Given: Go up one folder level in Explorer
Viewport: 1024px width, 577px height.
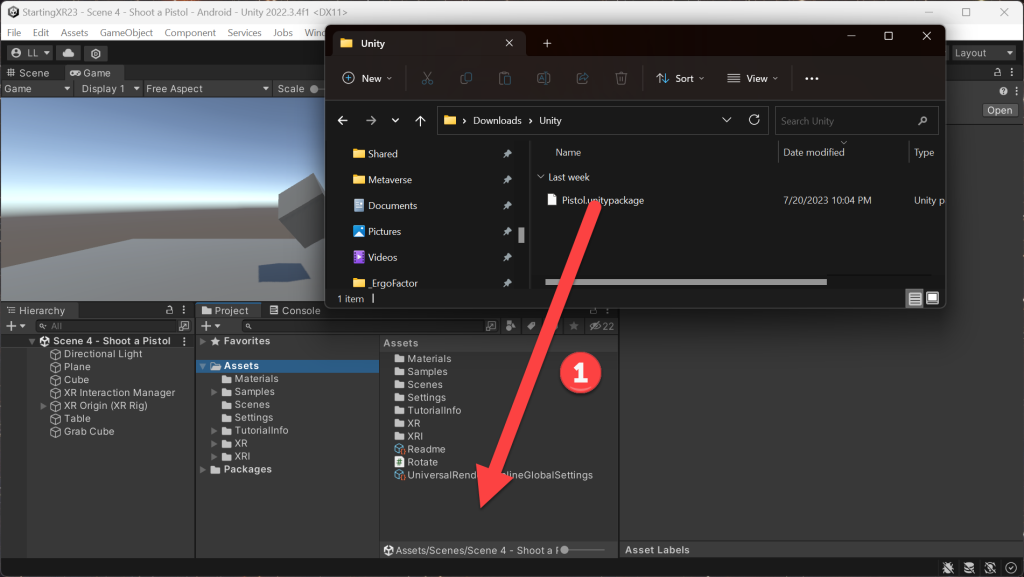Looking at the screenshot, I should click(421, 121).
